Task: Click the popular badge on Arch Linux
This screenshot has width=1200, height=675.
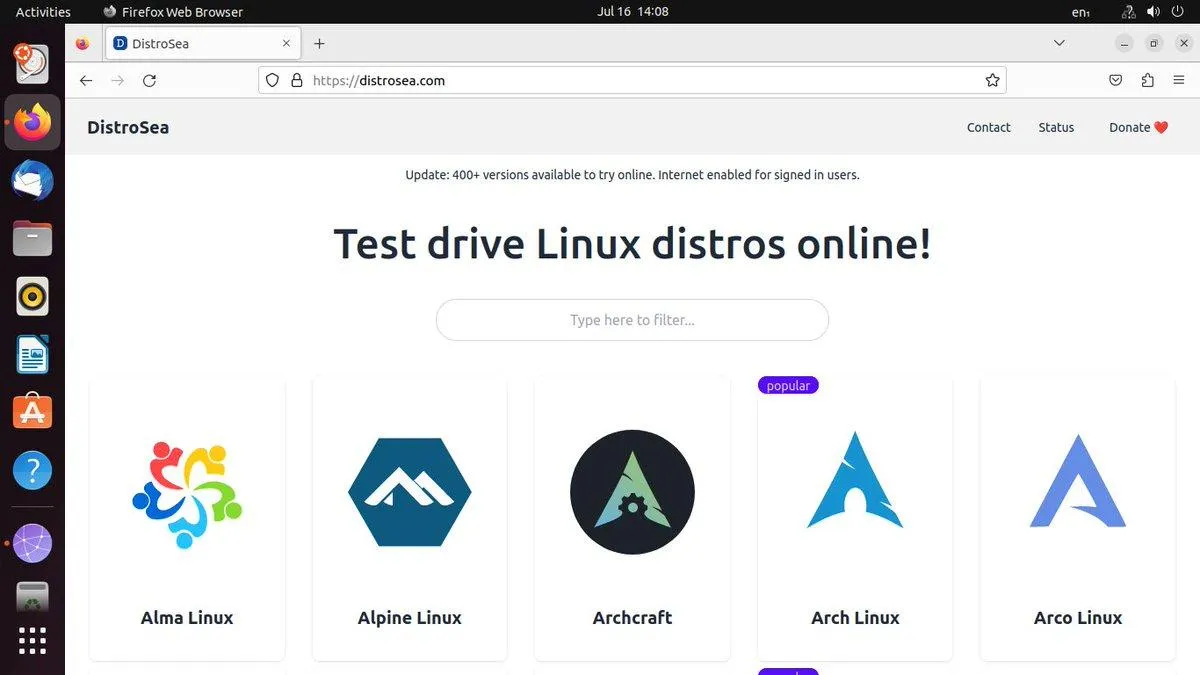Action: (788, 385)
